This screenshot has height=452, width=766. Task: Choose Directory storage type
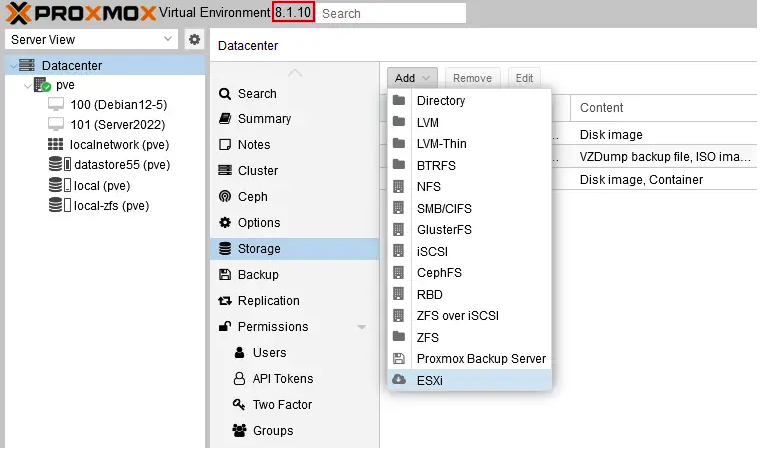click(x=469, y=101)
